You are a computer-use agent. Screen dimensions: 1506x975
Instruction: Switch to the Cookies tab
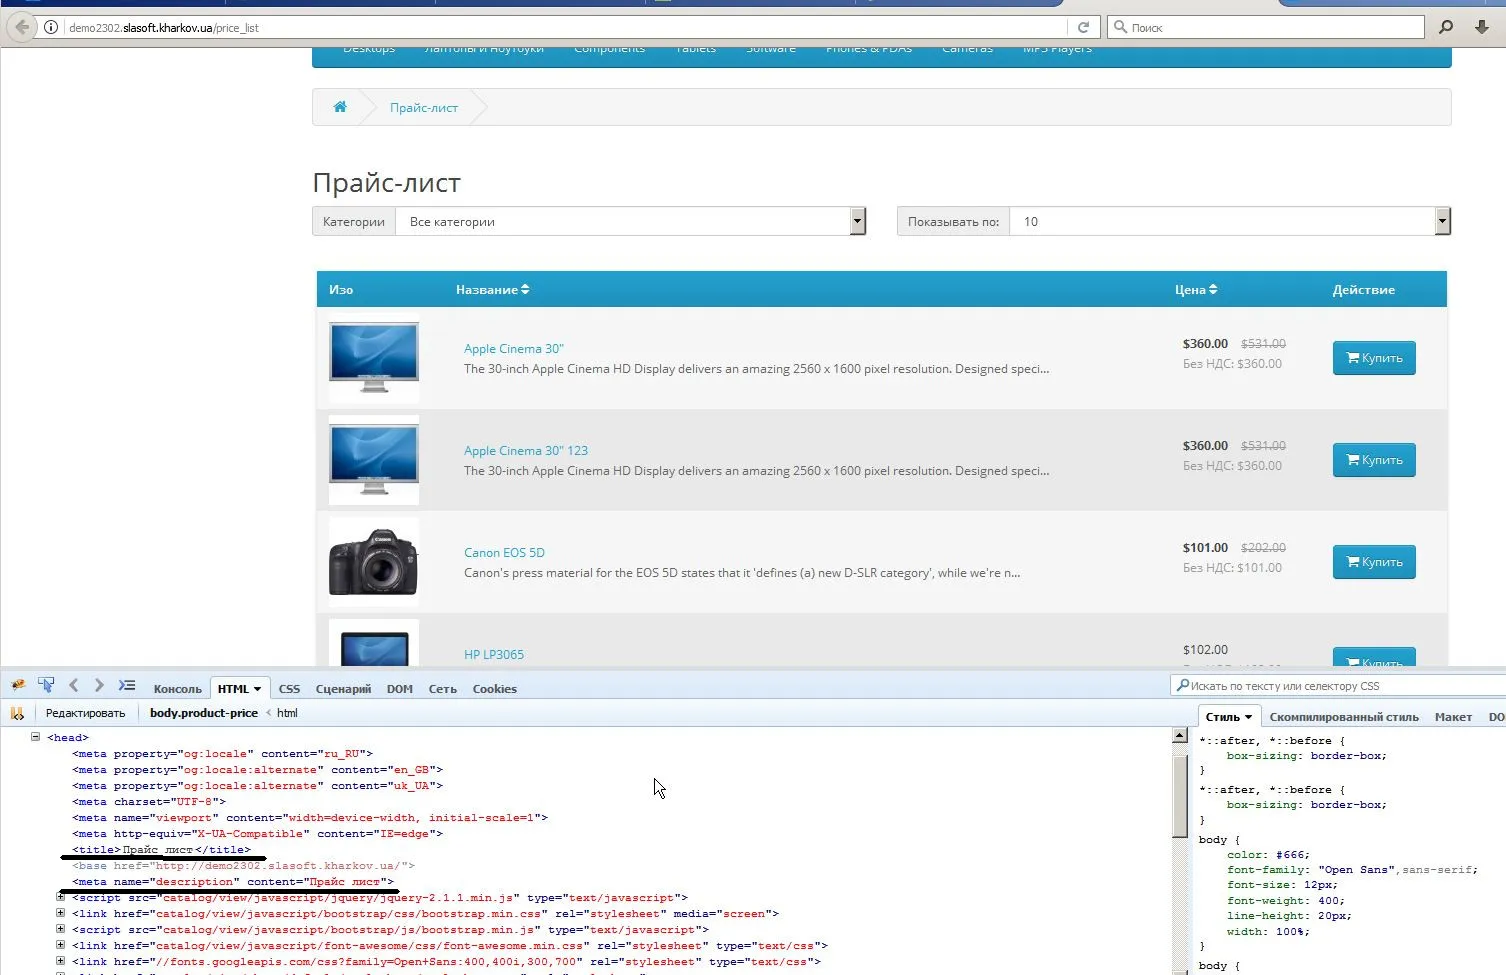point(494,689)
